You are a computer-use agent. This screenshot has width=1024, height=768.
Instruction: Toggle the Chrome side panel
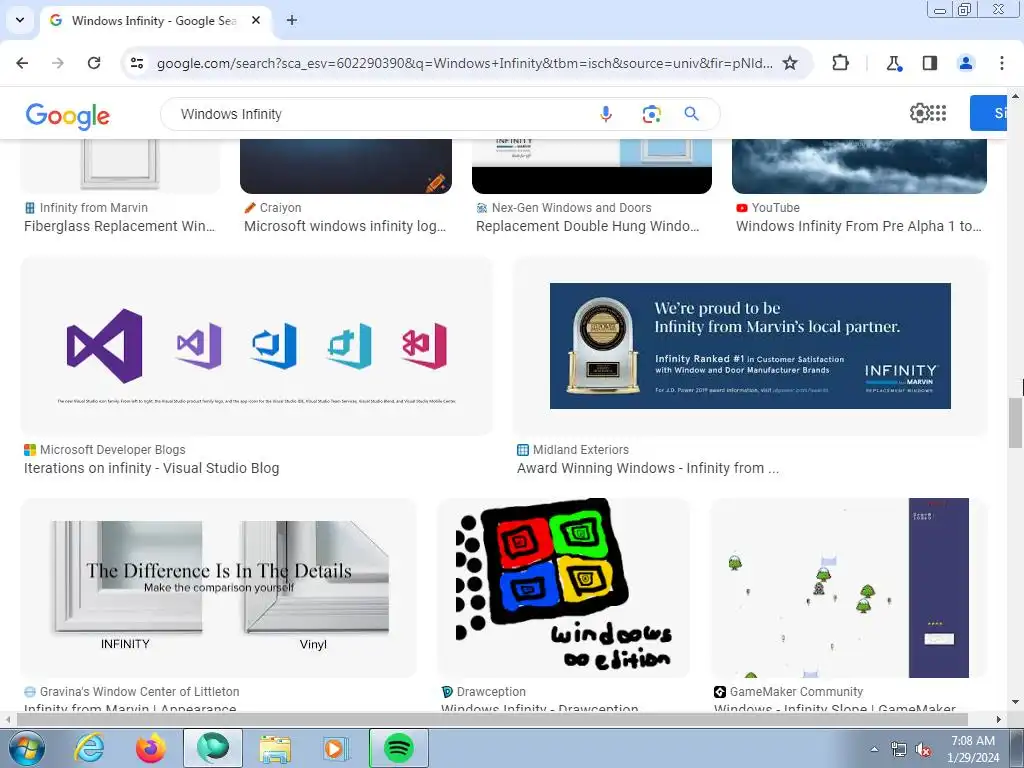point(930,63)
